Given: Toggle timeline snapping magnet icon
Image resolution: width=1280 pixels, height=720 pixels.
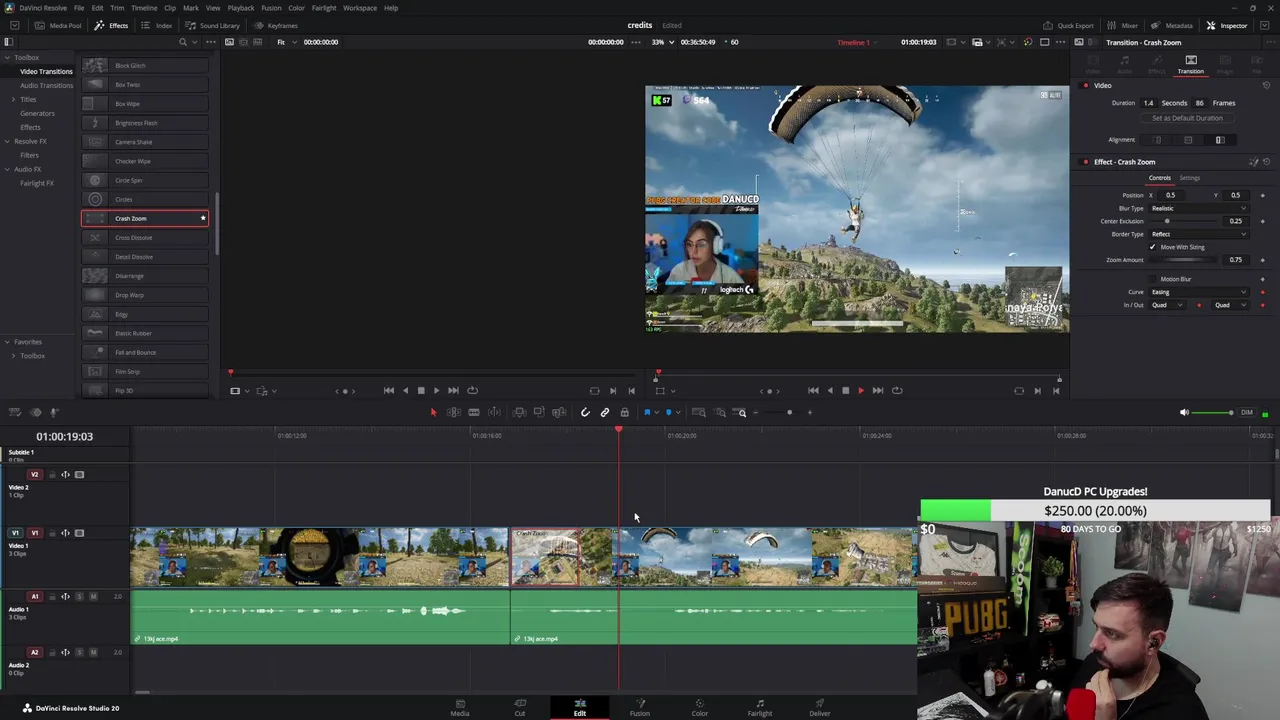Looking at the screenshot, I should (585, 412).
